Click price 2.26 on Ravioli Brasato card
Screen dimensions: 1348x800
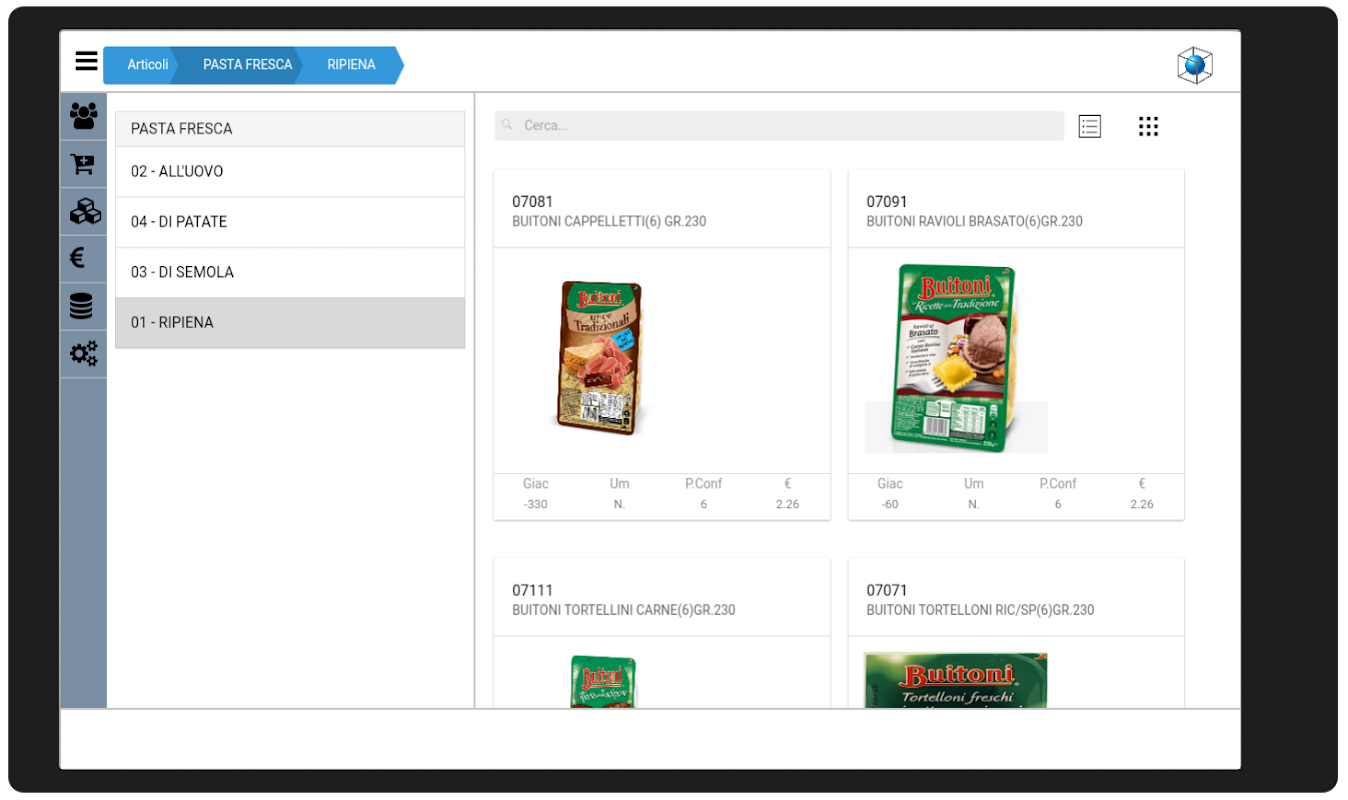point(1142,505)
